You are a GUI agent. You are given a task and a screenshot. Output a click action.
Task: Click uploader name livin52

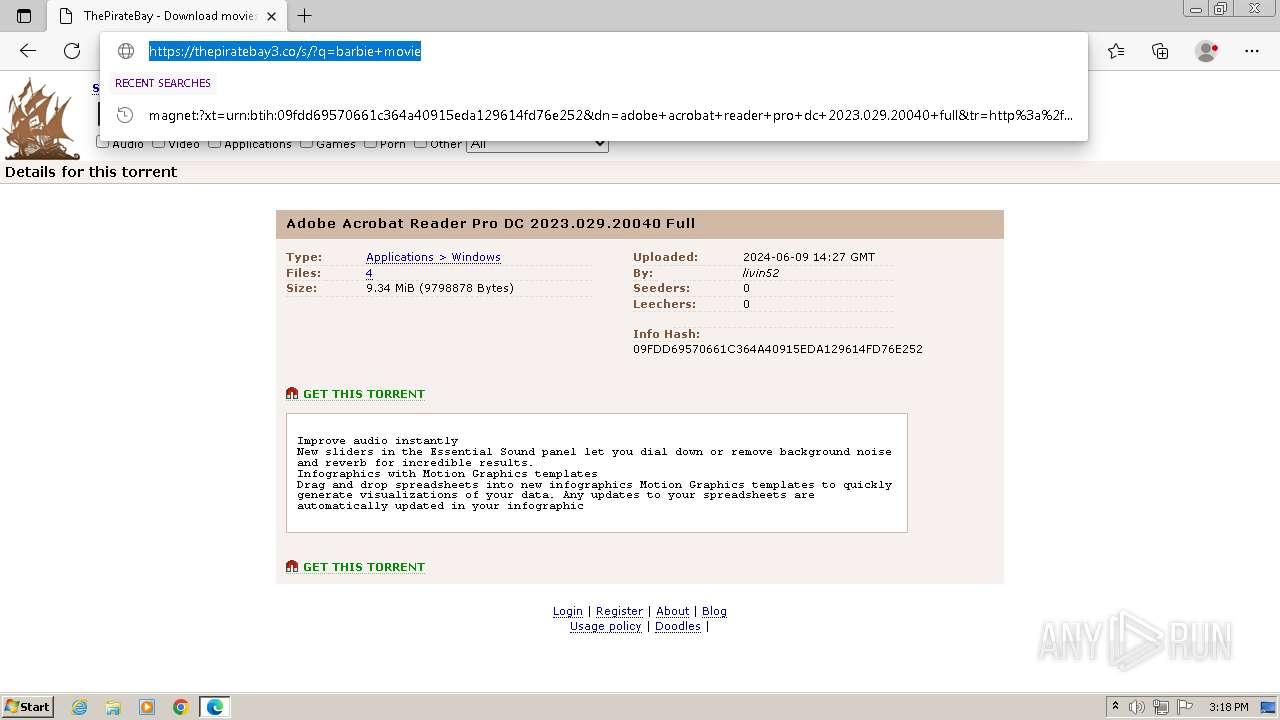[x=761, y=273]
